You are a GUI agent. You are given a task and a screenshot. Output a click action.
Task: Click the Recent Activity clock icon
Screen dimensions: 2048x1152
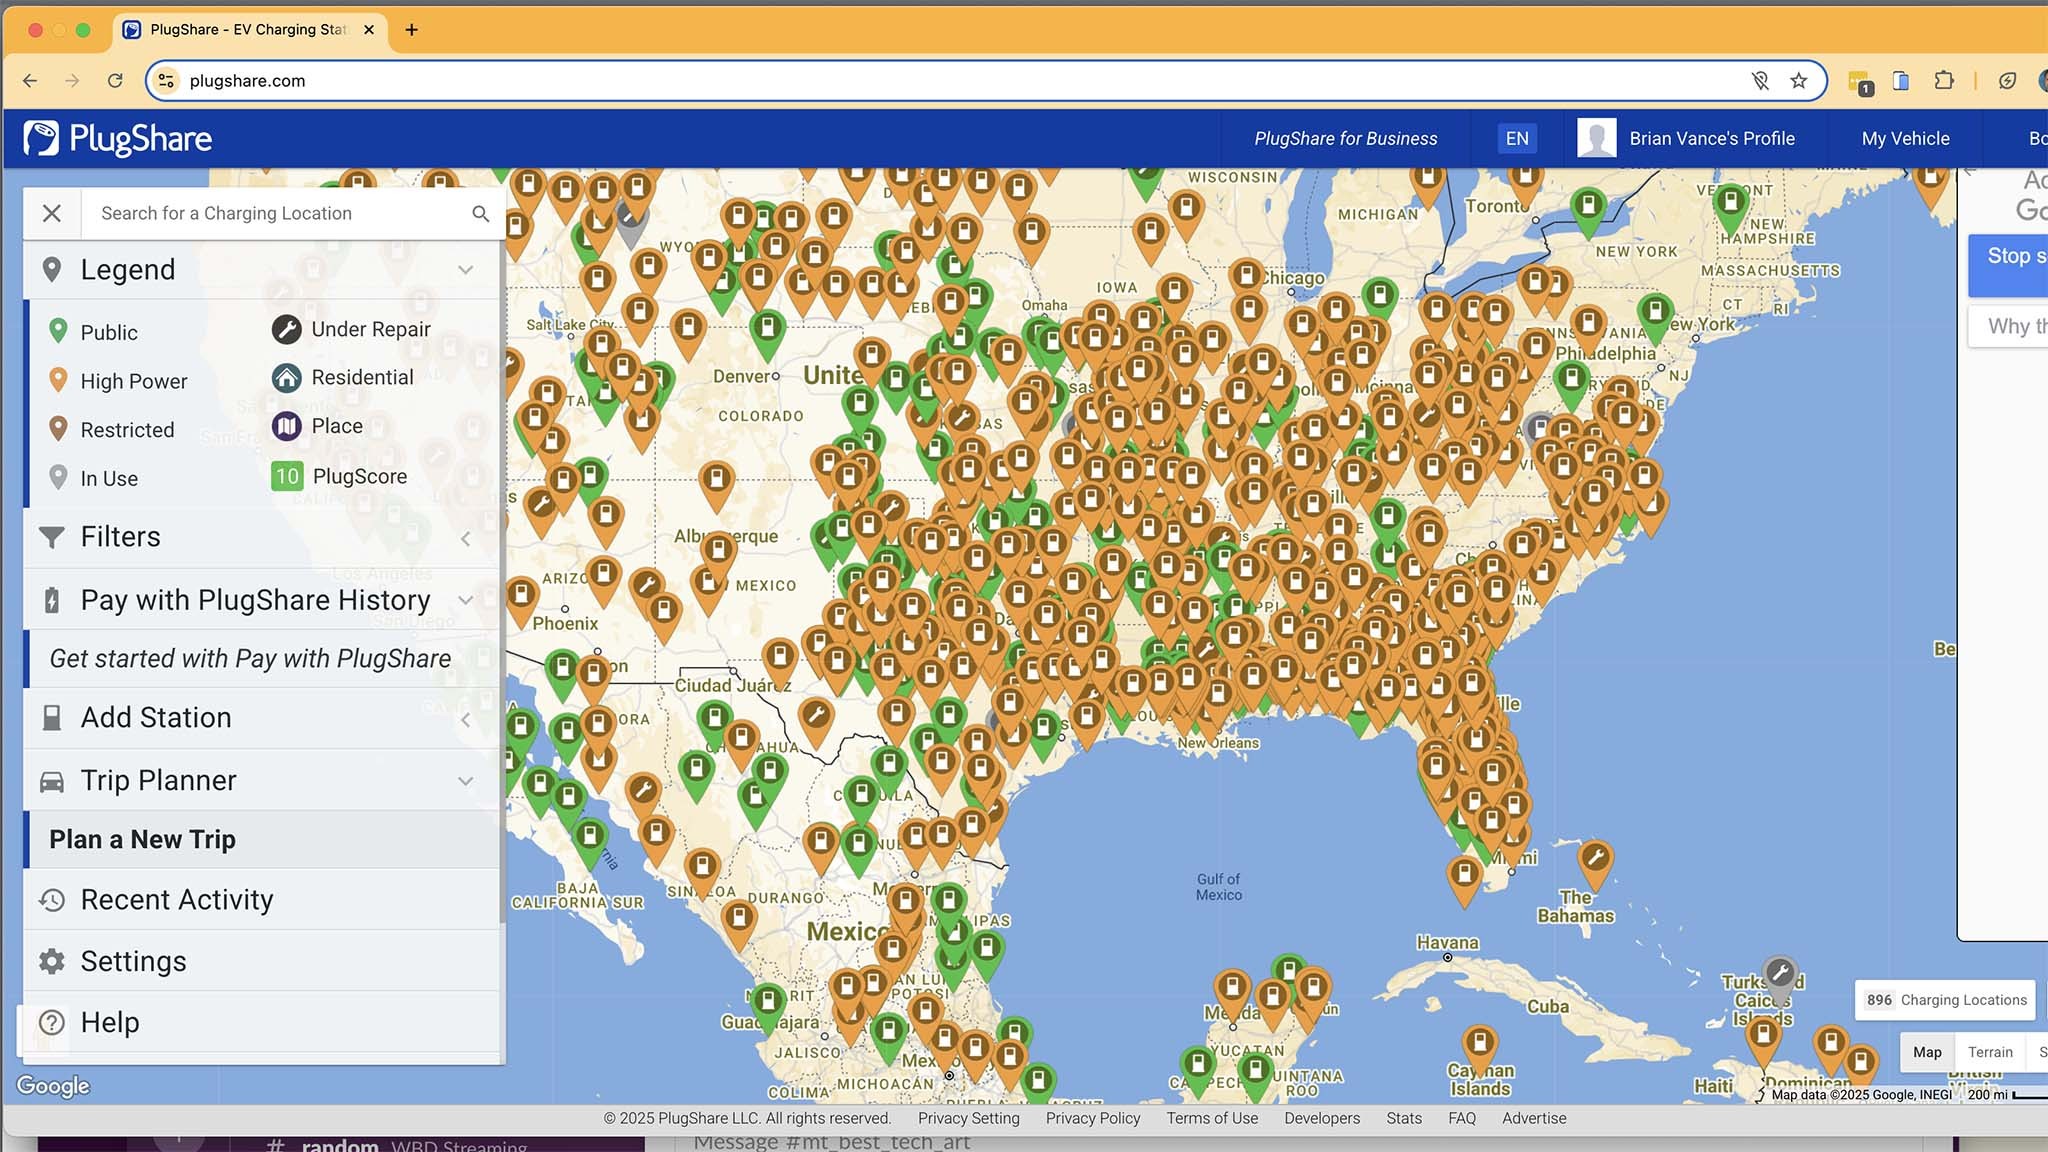click(52, 900)
